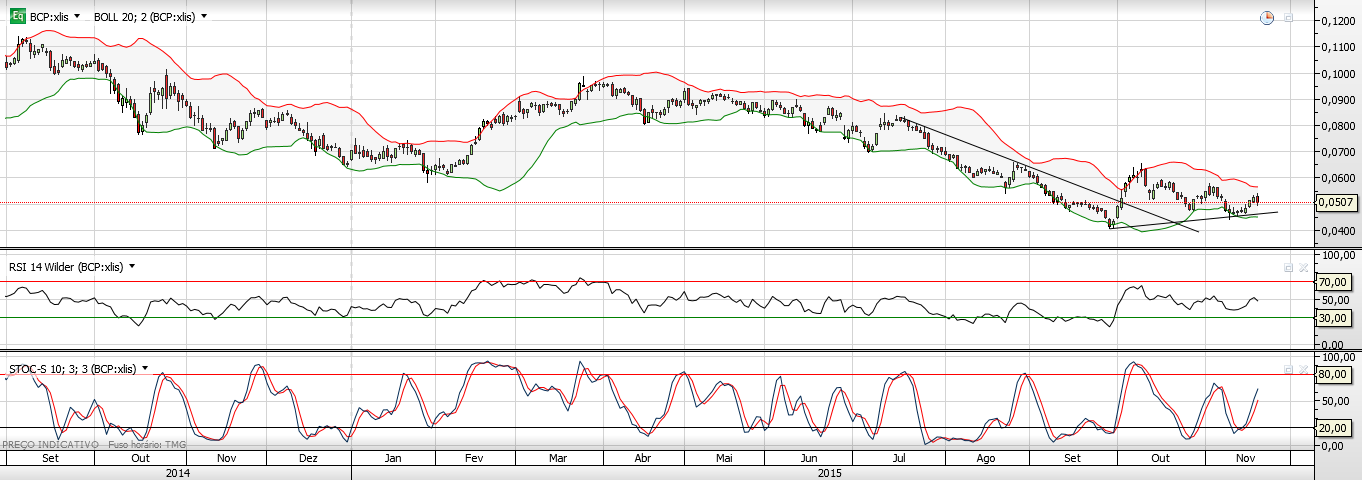Image resolution: width=1362 pixels, height=480 pixels.
Task: Click the 2014 year label on timeline
Action: [177, 472]
